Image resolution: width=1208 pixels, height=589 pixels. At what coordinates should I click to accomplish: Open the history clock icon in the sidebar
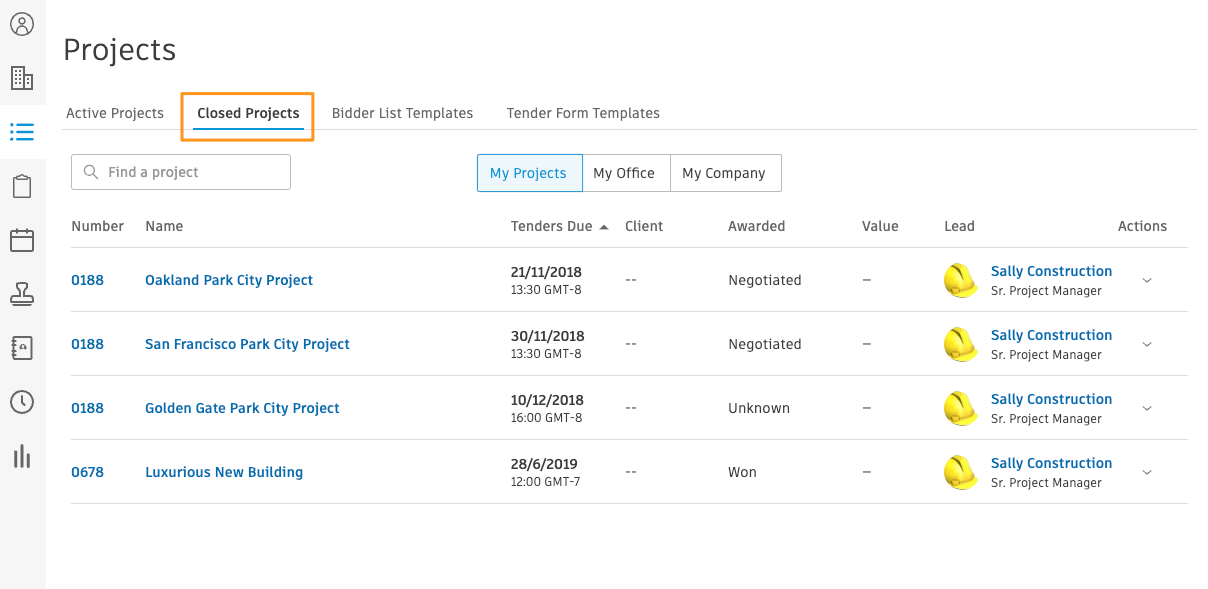coord(23,402)
